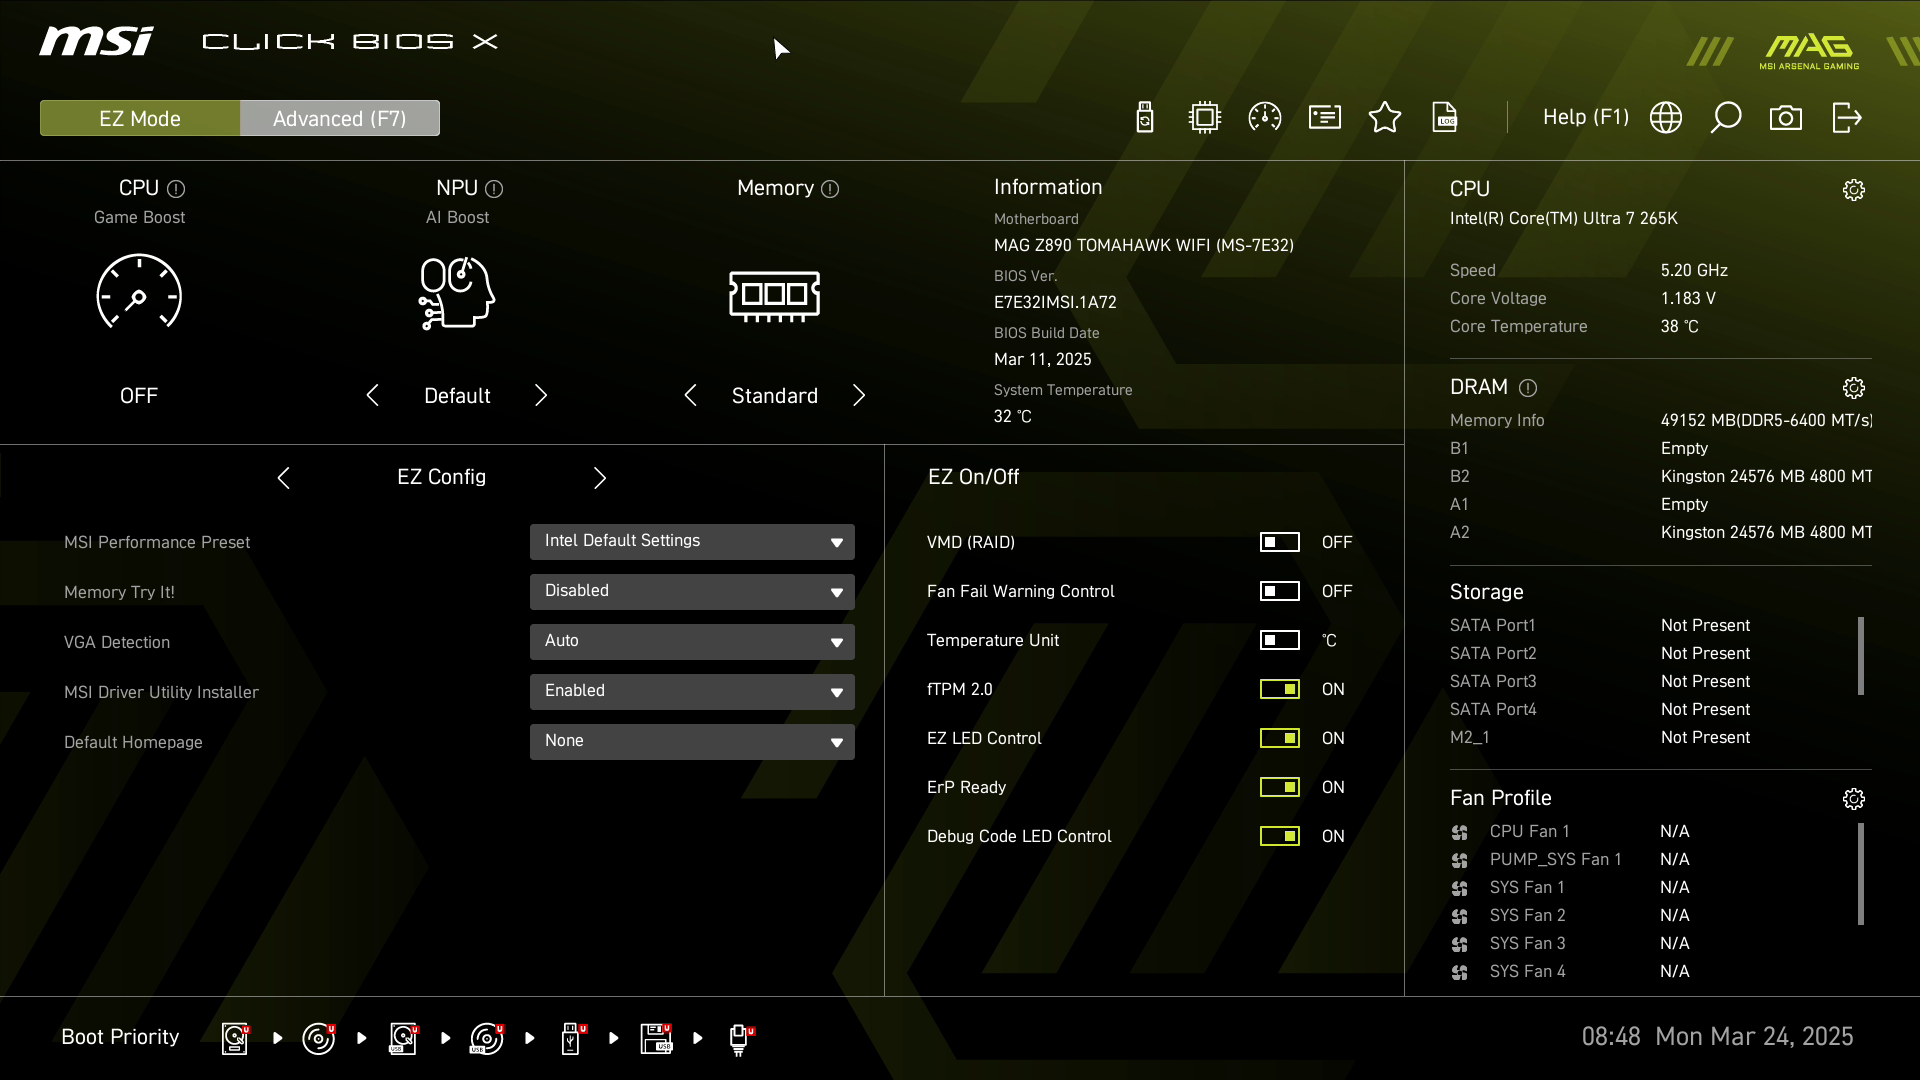1920x1080 pixels.
Task: Open the Fan Profile gear settings
Action: [x=1854, y=799]
